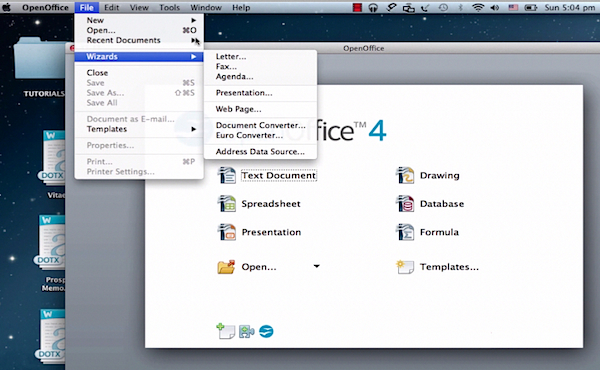Click the Database icon
Screen dimensions: 600x370
point(405,204)
